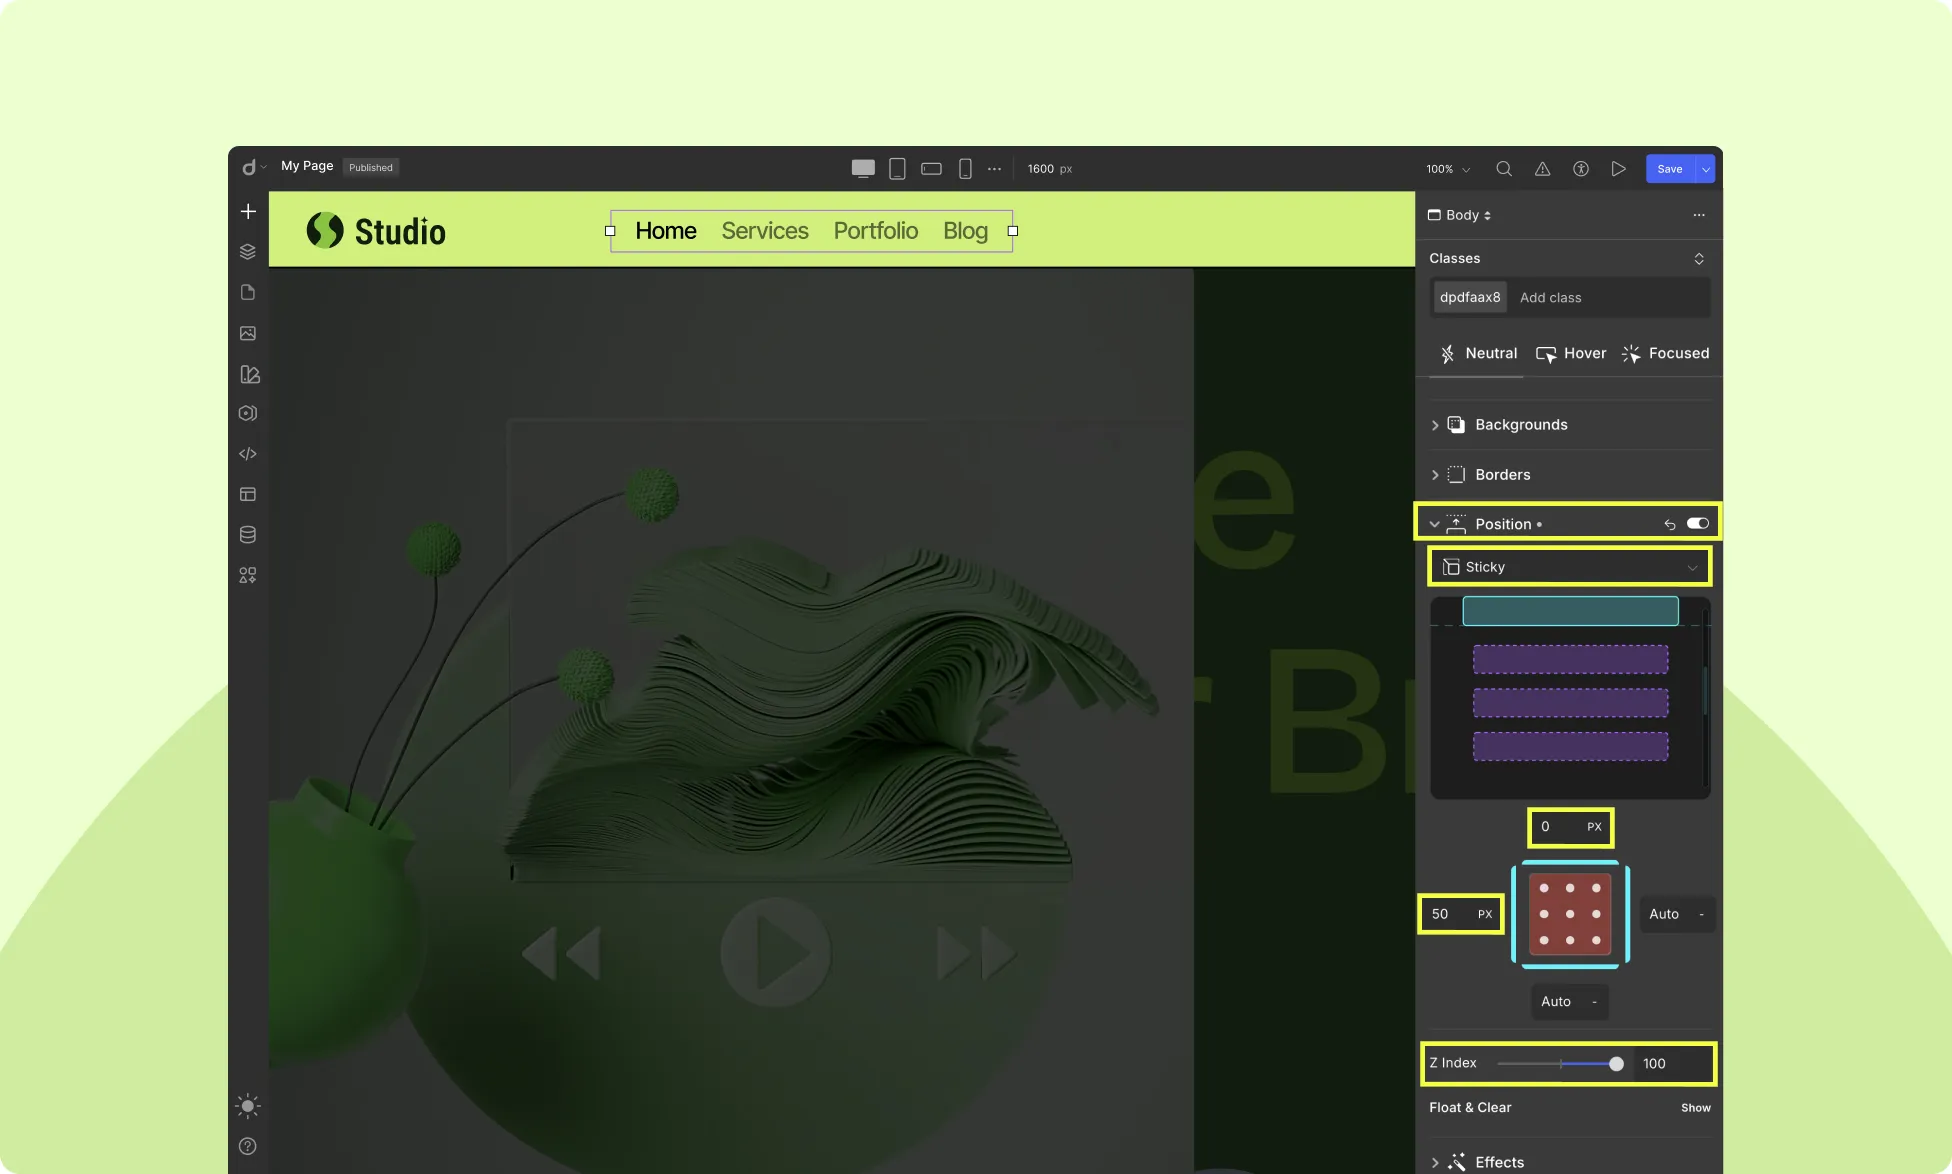Click the Add class field
1952x1174 pixels.
point(1551,298)
